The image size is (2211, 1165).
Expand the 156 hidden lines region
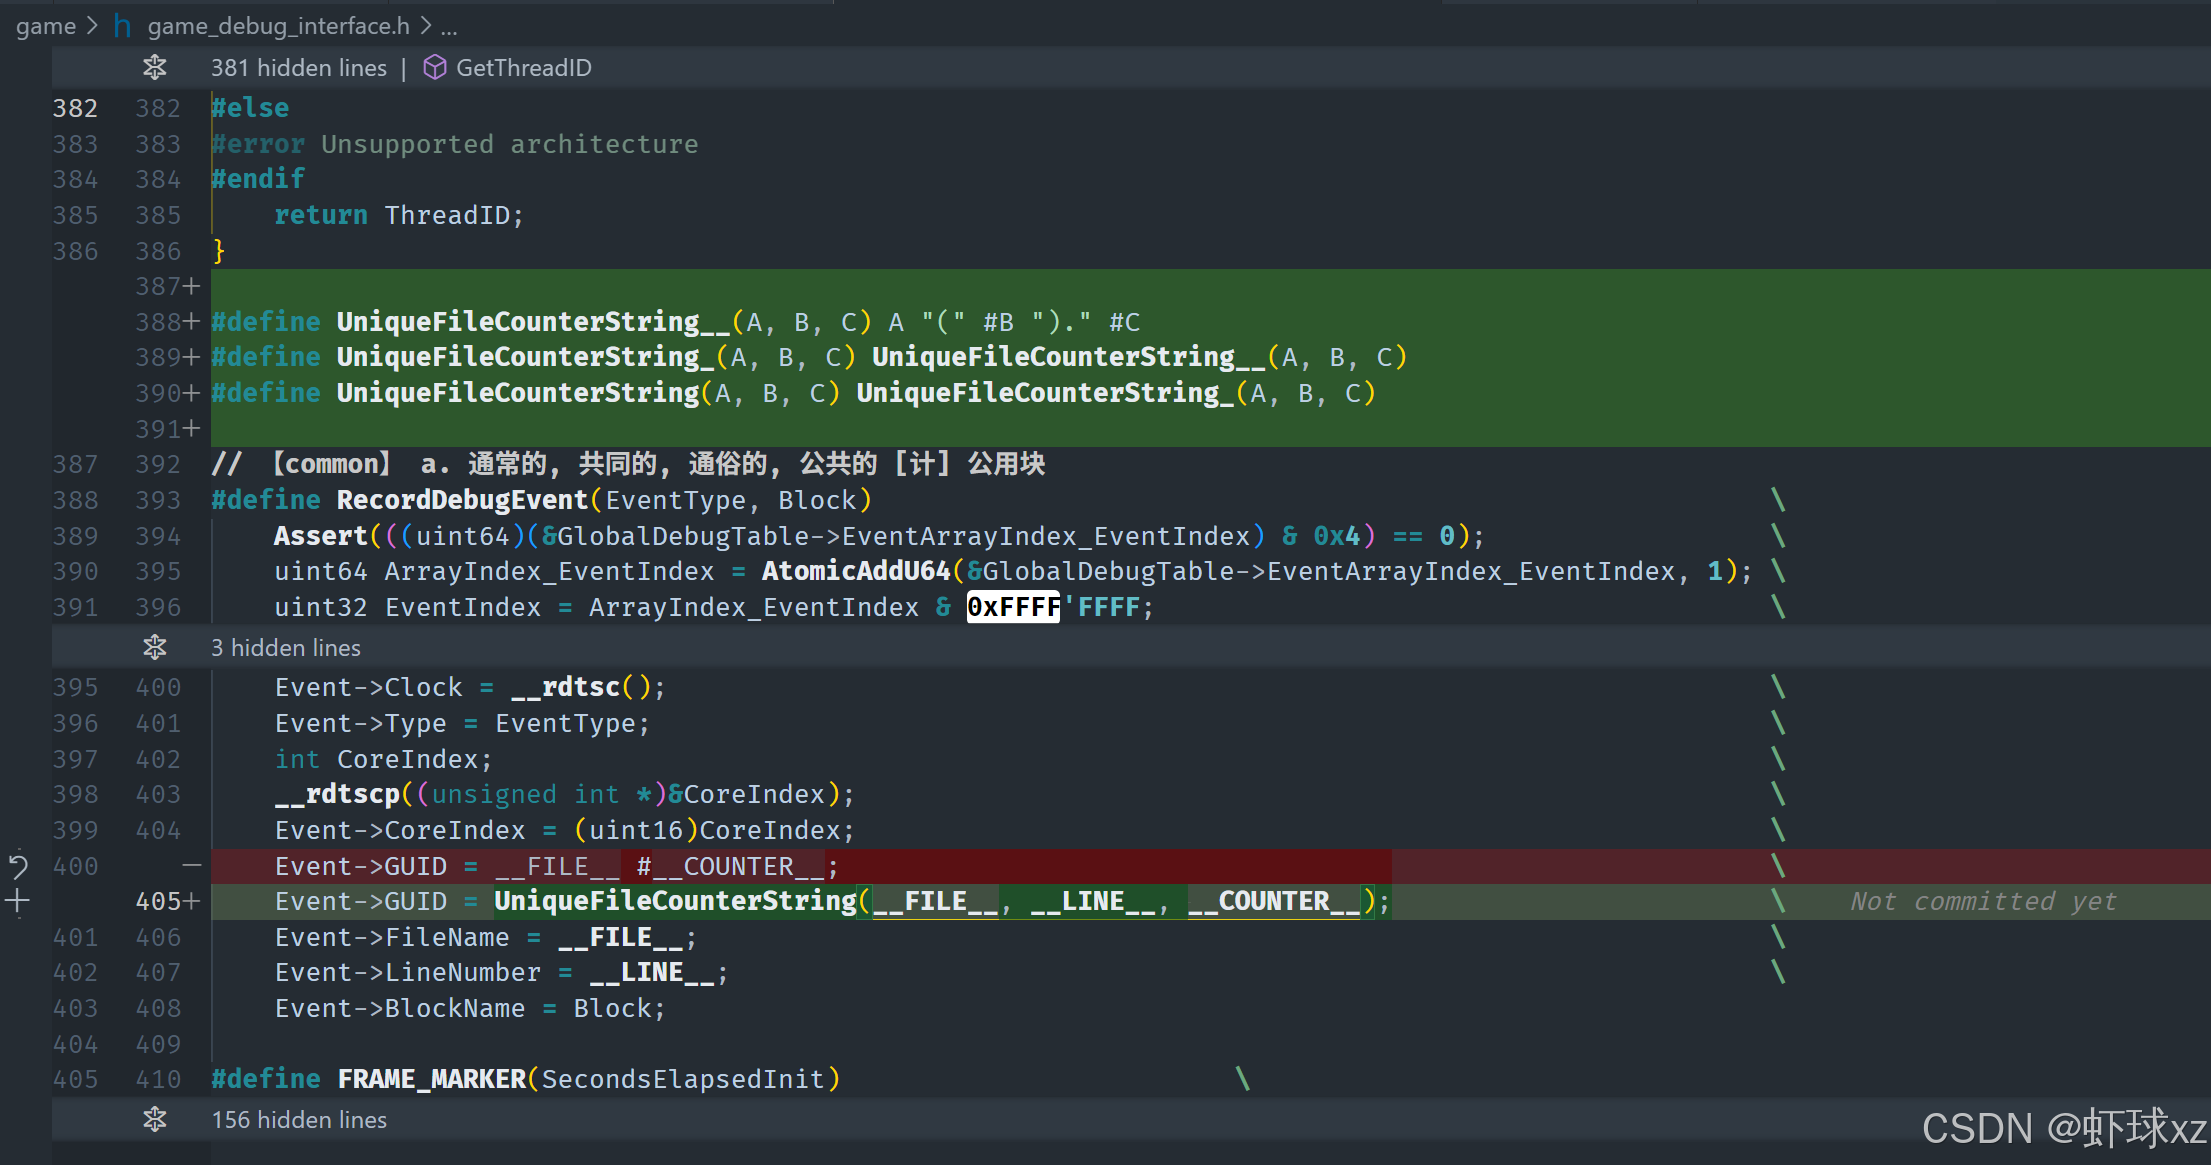[298, 1119]
